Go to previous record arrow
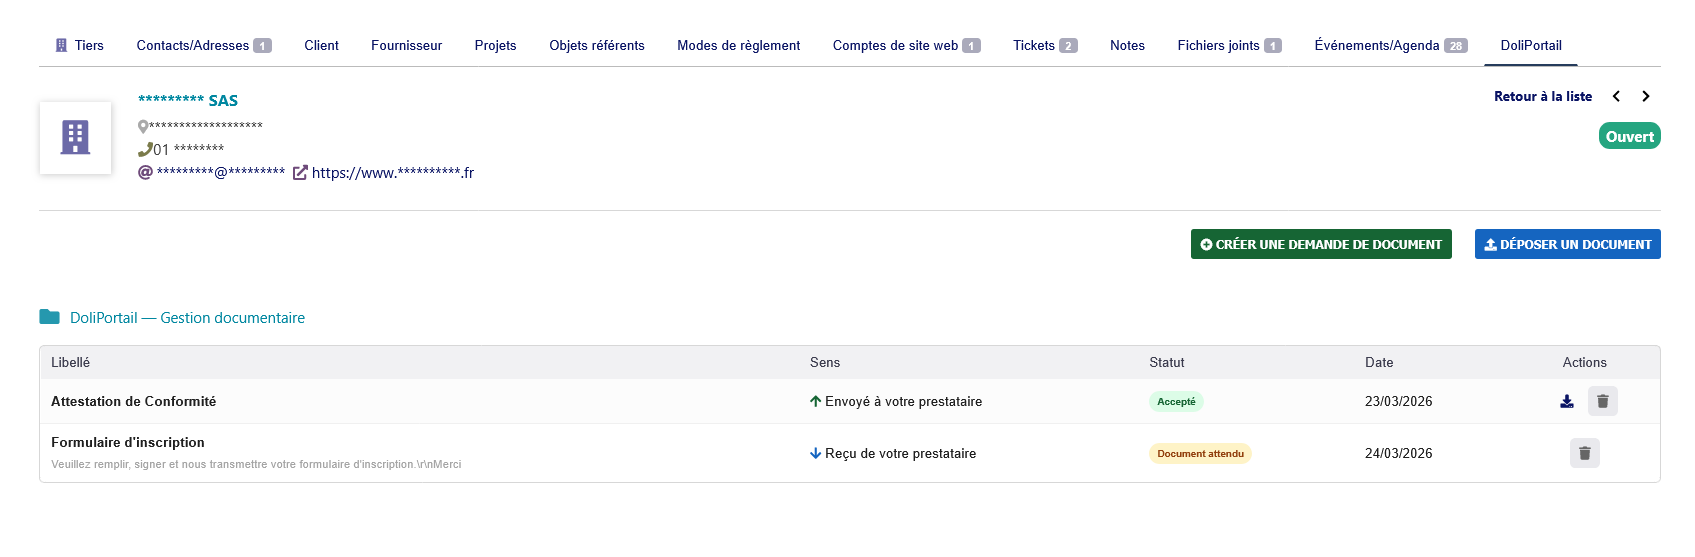The image size is (1695, 557). 1616,96
